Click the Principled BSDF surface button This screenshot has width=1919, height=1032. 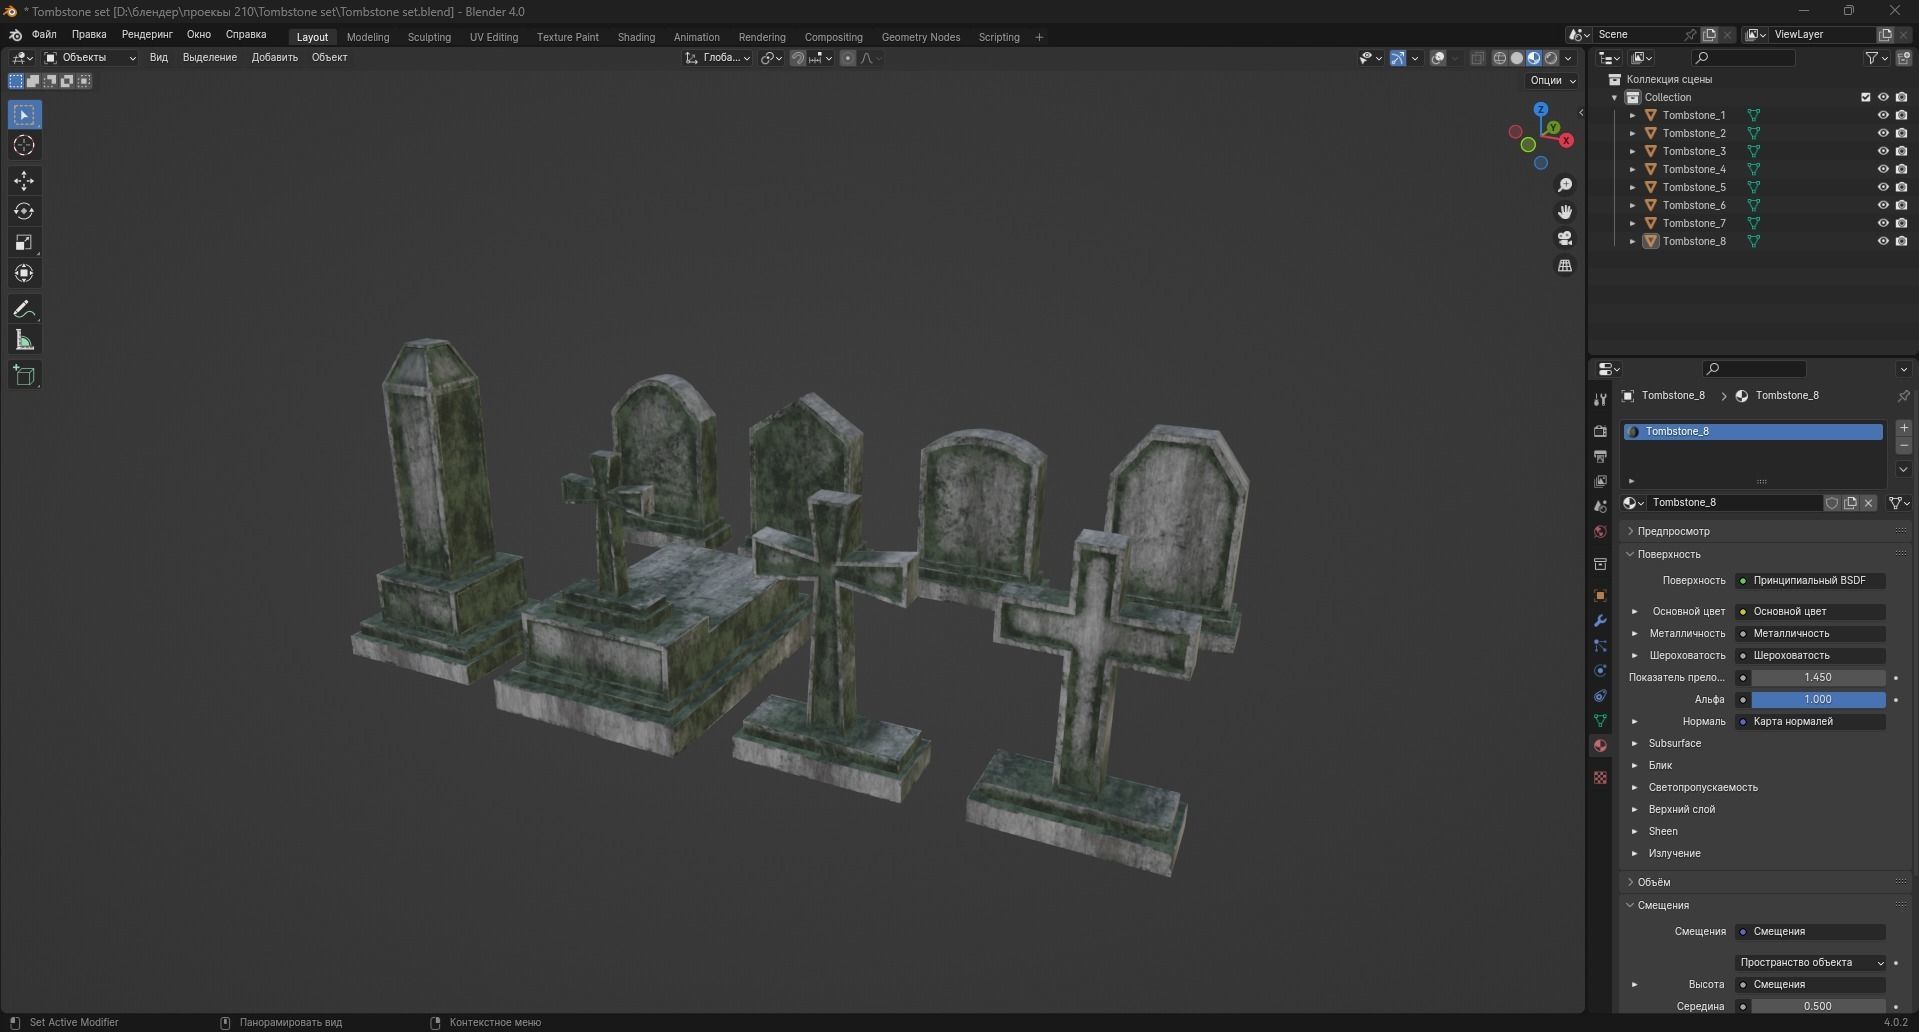click(1810, 580)
